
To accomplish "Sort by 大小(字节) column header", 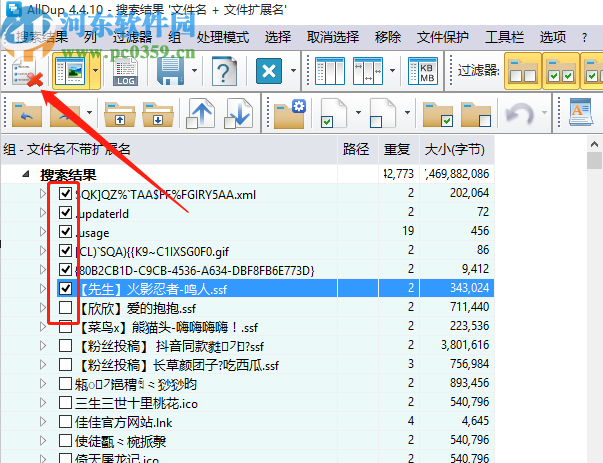I will (x=456, y=150).
